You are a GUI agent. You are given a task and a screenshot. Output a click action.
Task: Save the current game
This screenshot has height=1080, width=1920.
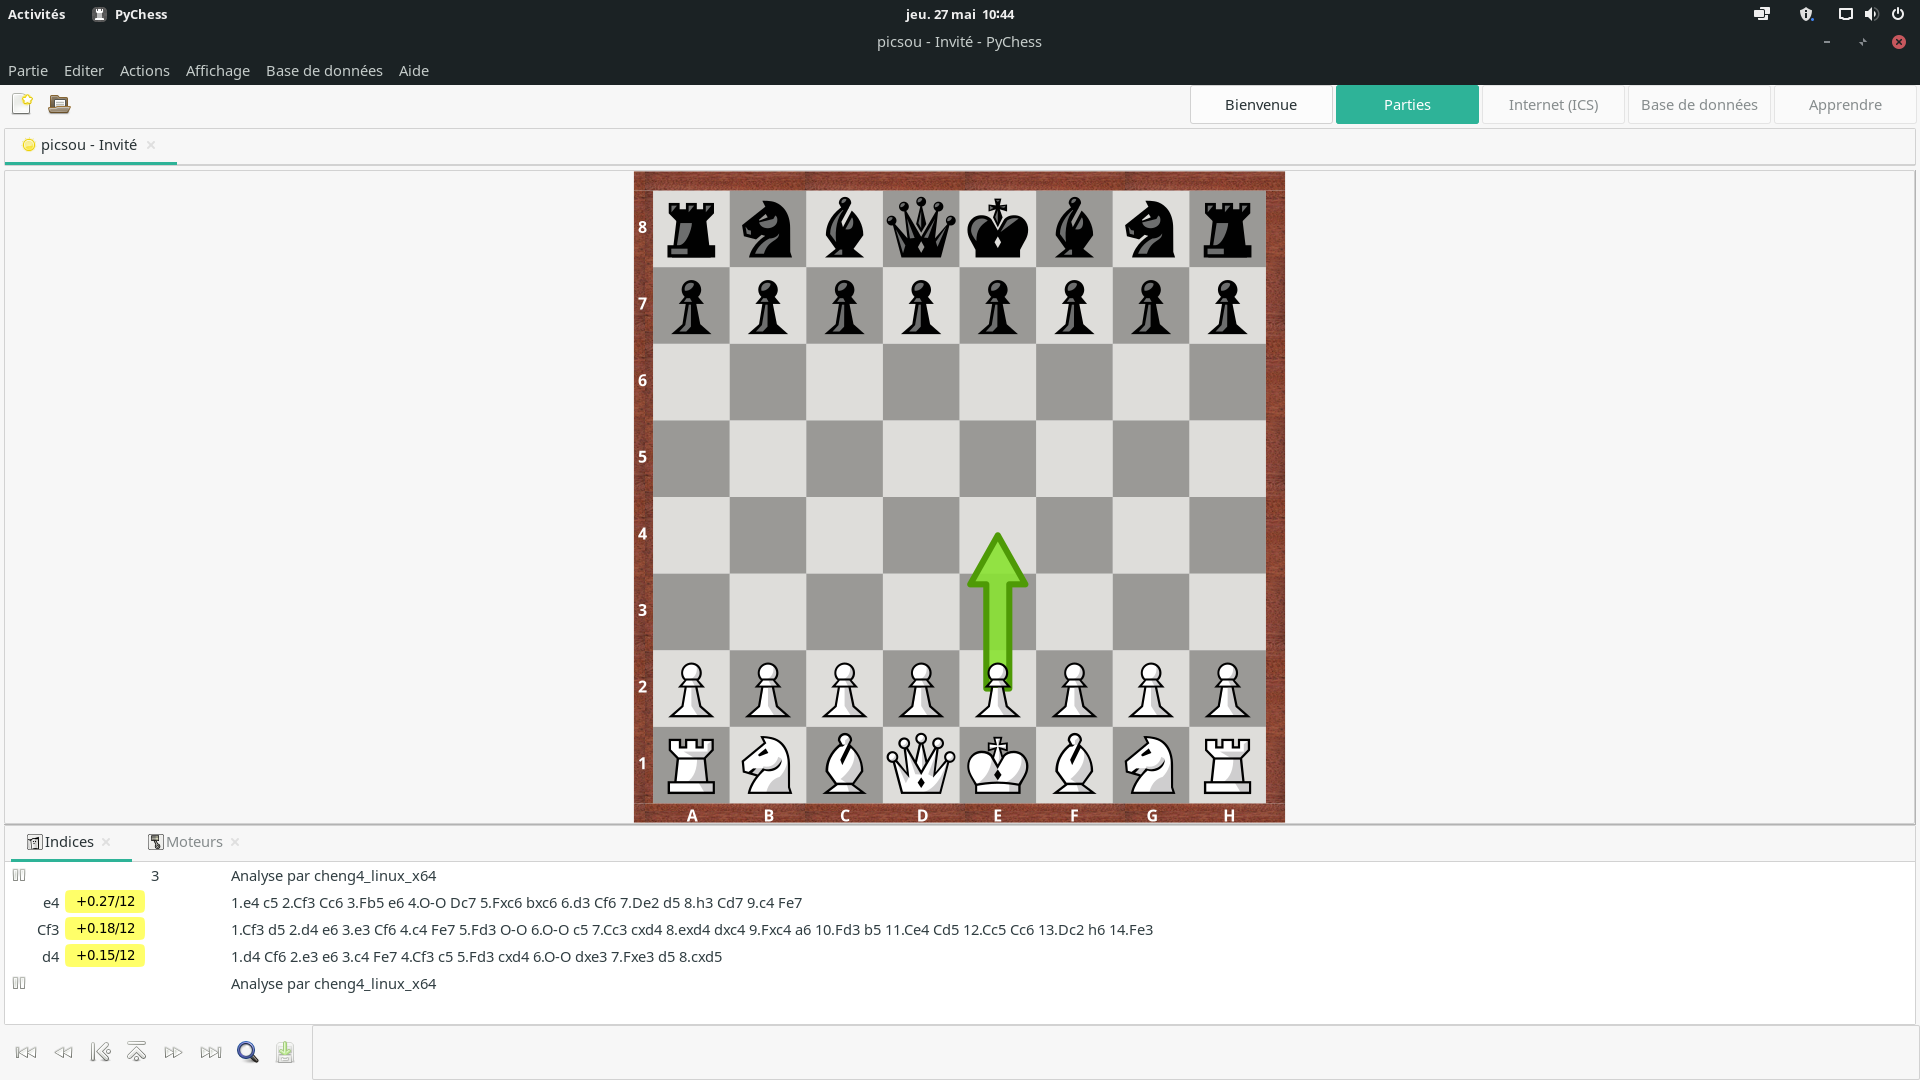click(x=284, y=1052)
